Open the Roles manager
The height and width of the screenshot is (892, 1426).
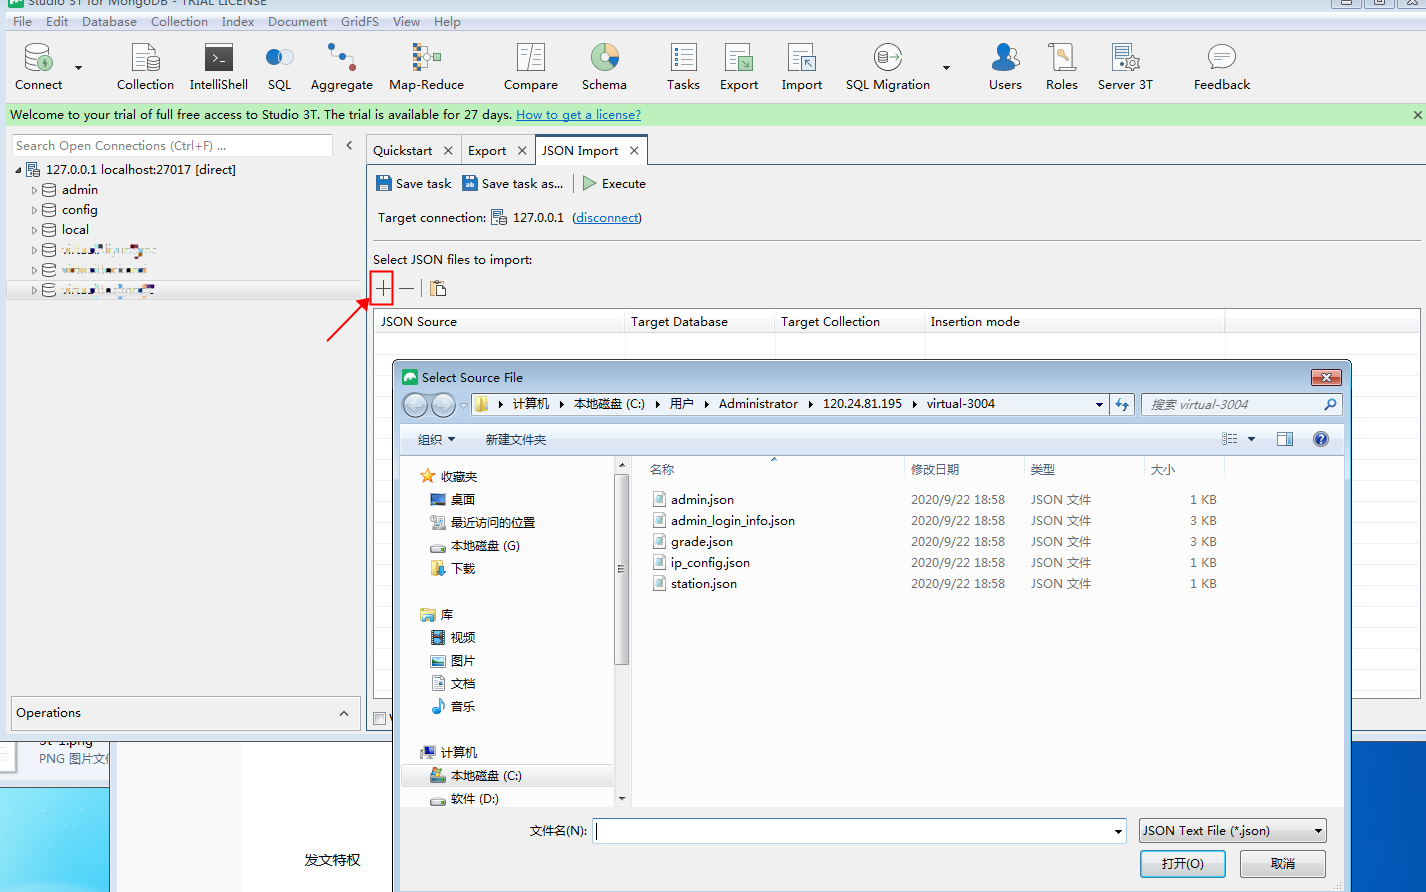coord(1062,67)
